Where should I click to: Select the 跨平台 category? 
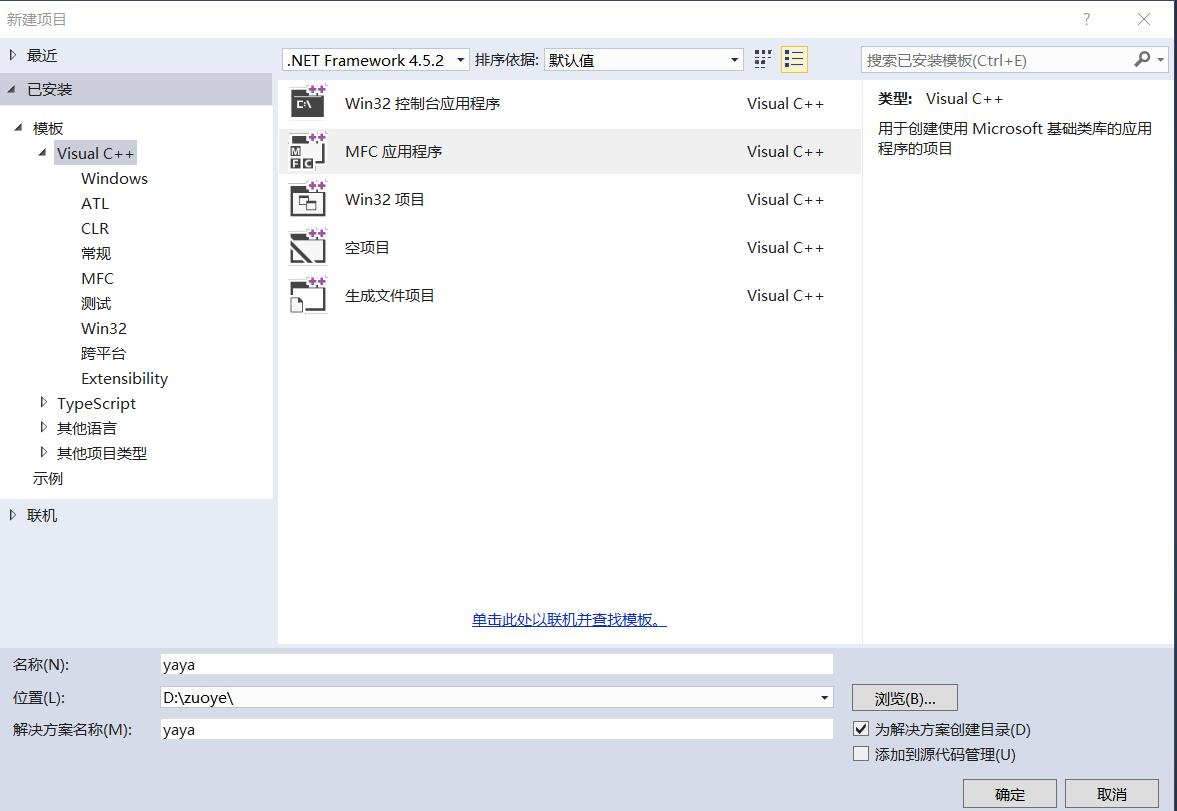[x=103, y=353]
